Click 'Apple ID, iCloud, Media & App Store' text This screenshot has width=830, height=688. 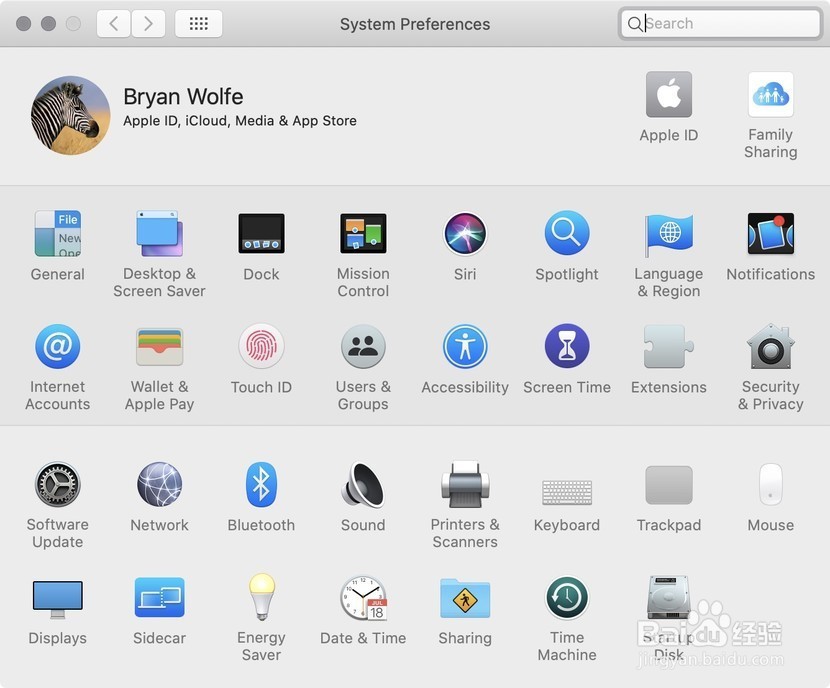[240, 121]
